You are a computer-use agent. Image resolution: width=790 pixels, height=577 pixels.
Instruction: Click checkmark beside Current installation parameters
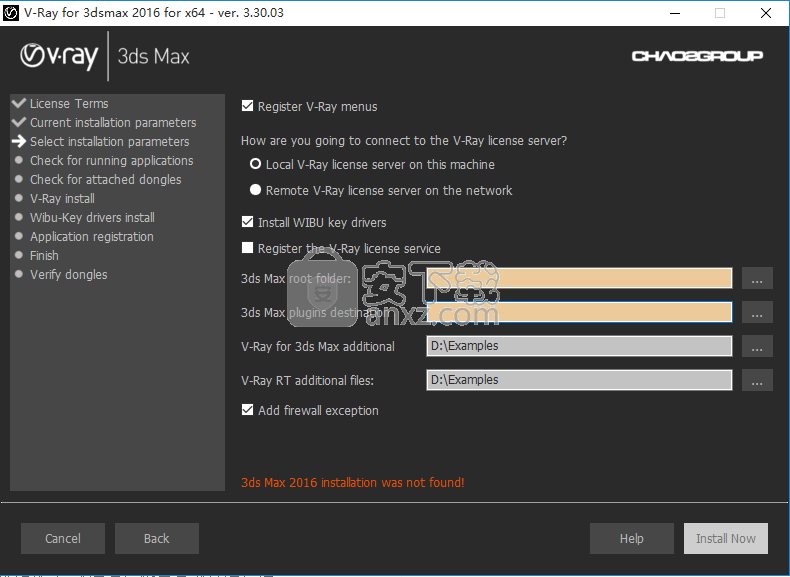(x=19, y=122)
